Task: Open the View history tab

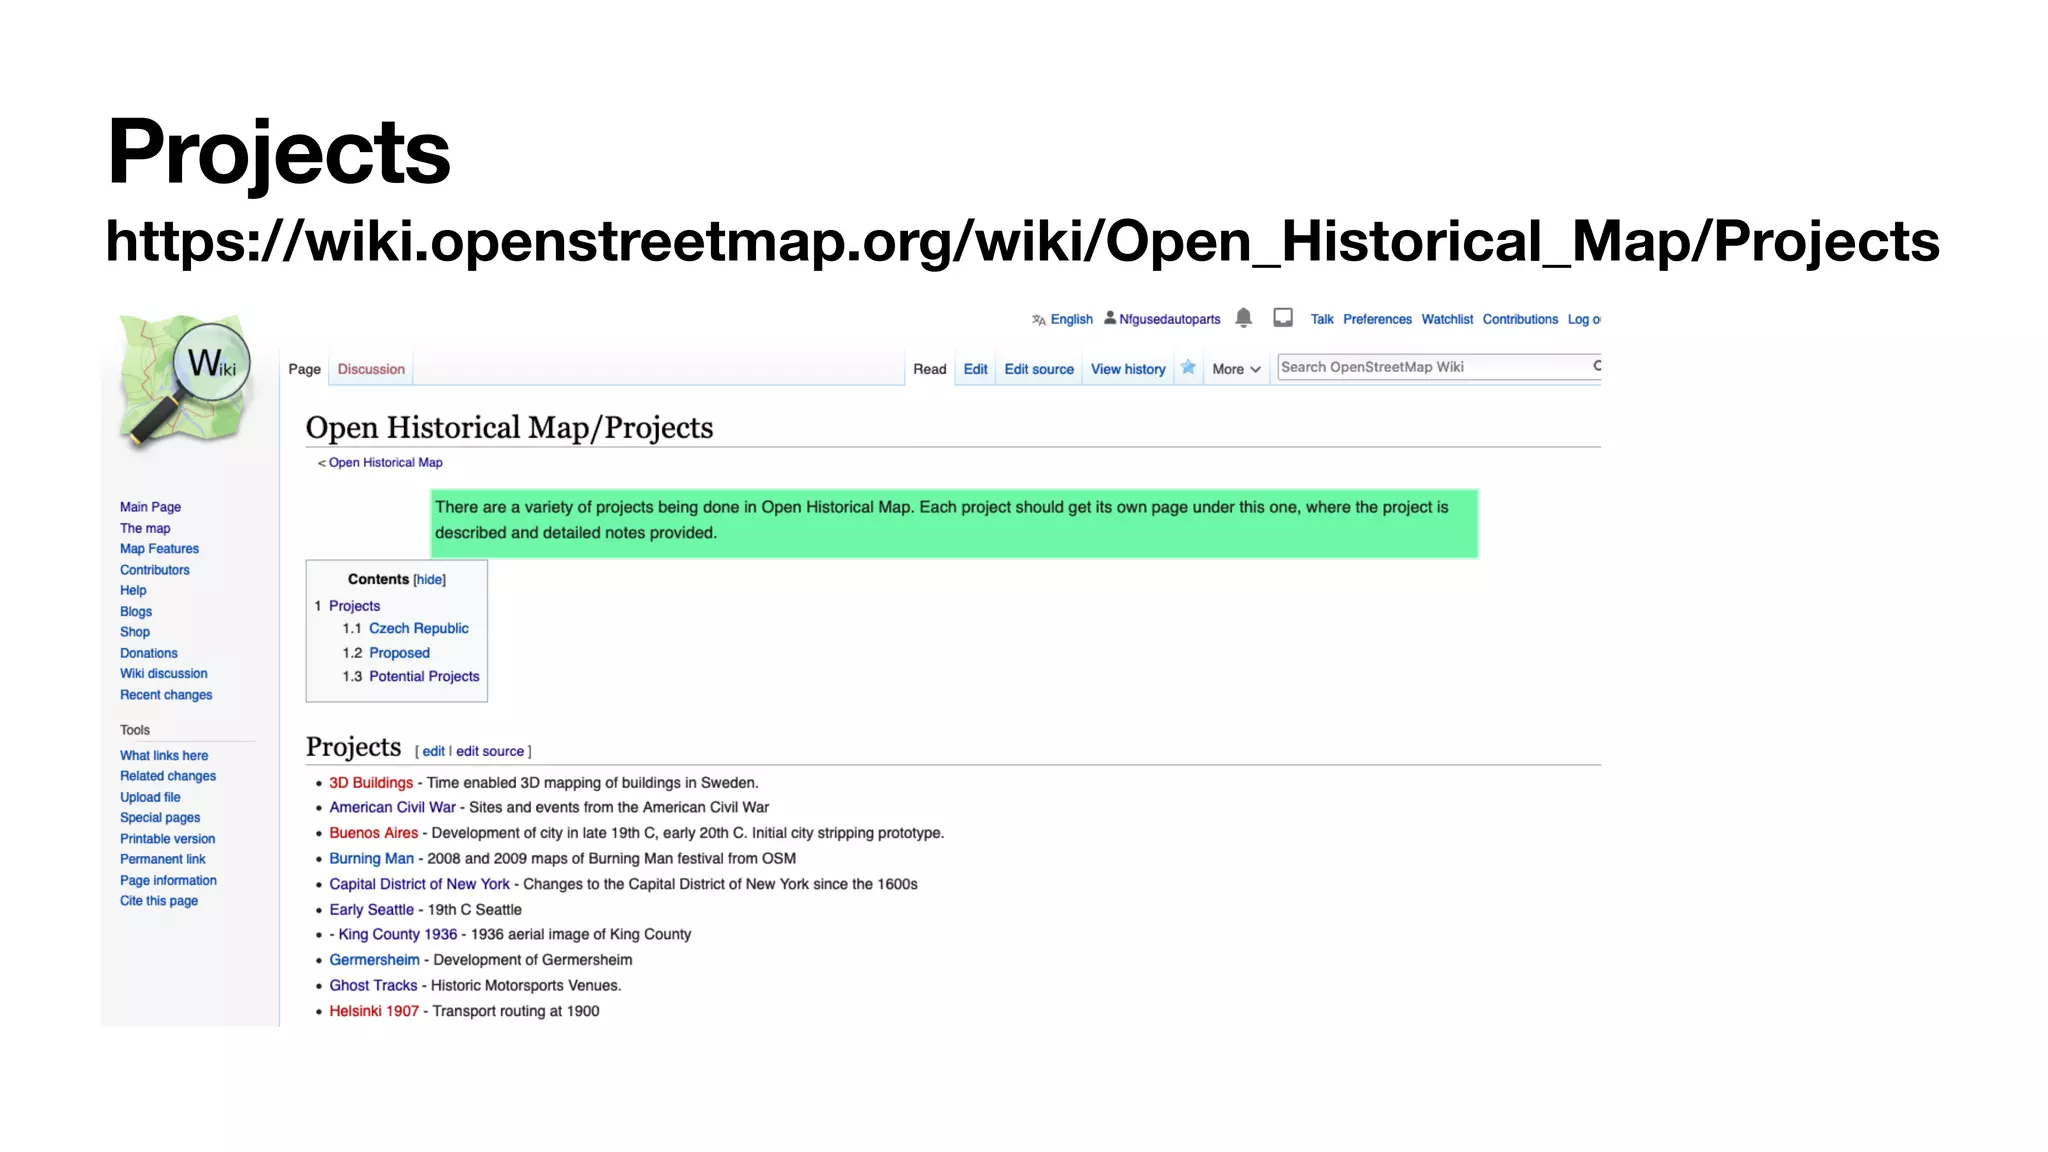Action: (x=1128, y=369)
